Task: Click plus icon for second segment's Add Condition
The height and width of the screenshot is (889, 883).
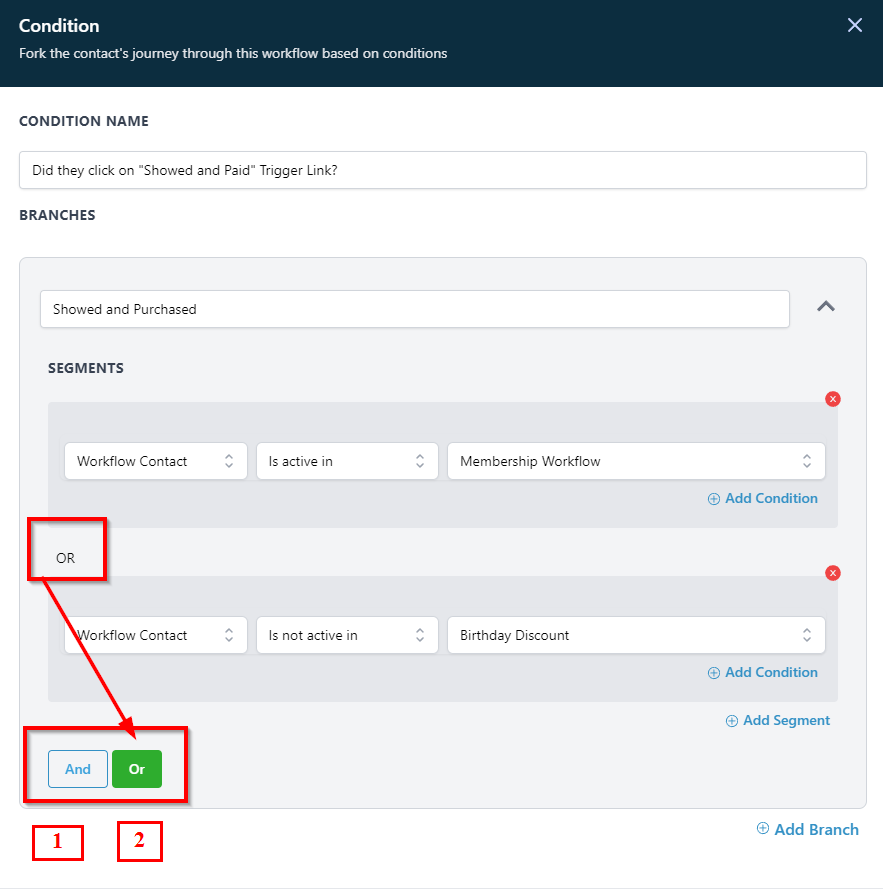Action: (714, 673)
